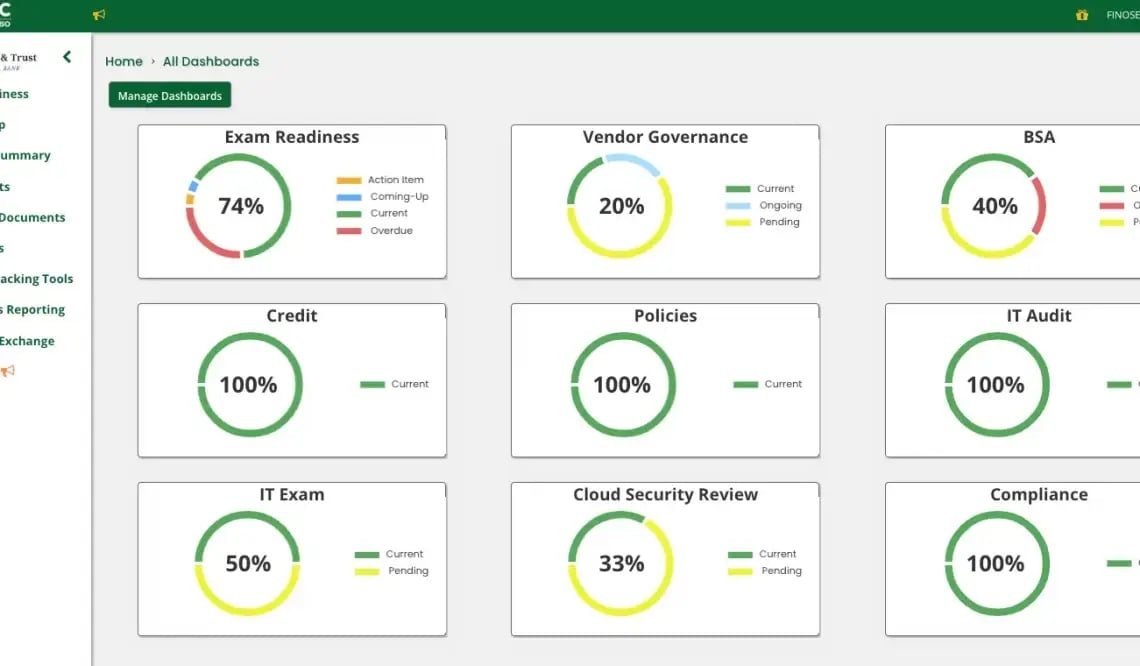
Task: Click the FINOSE link in top bar
Action: (1122, 15)
